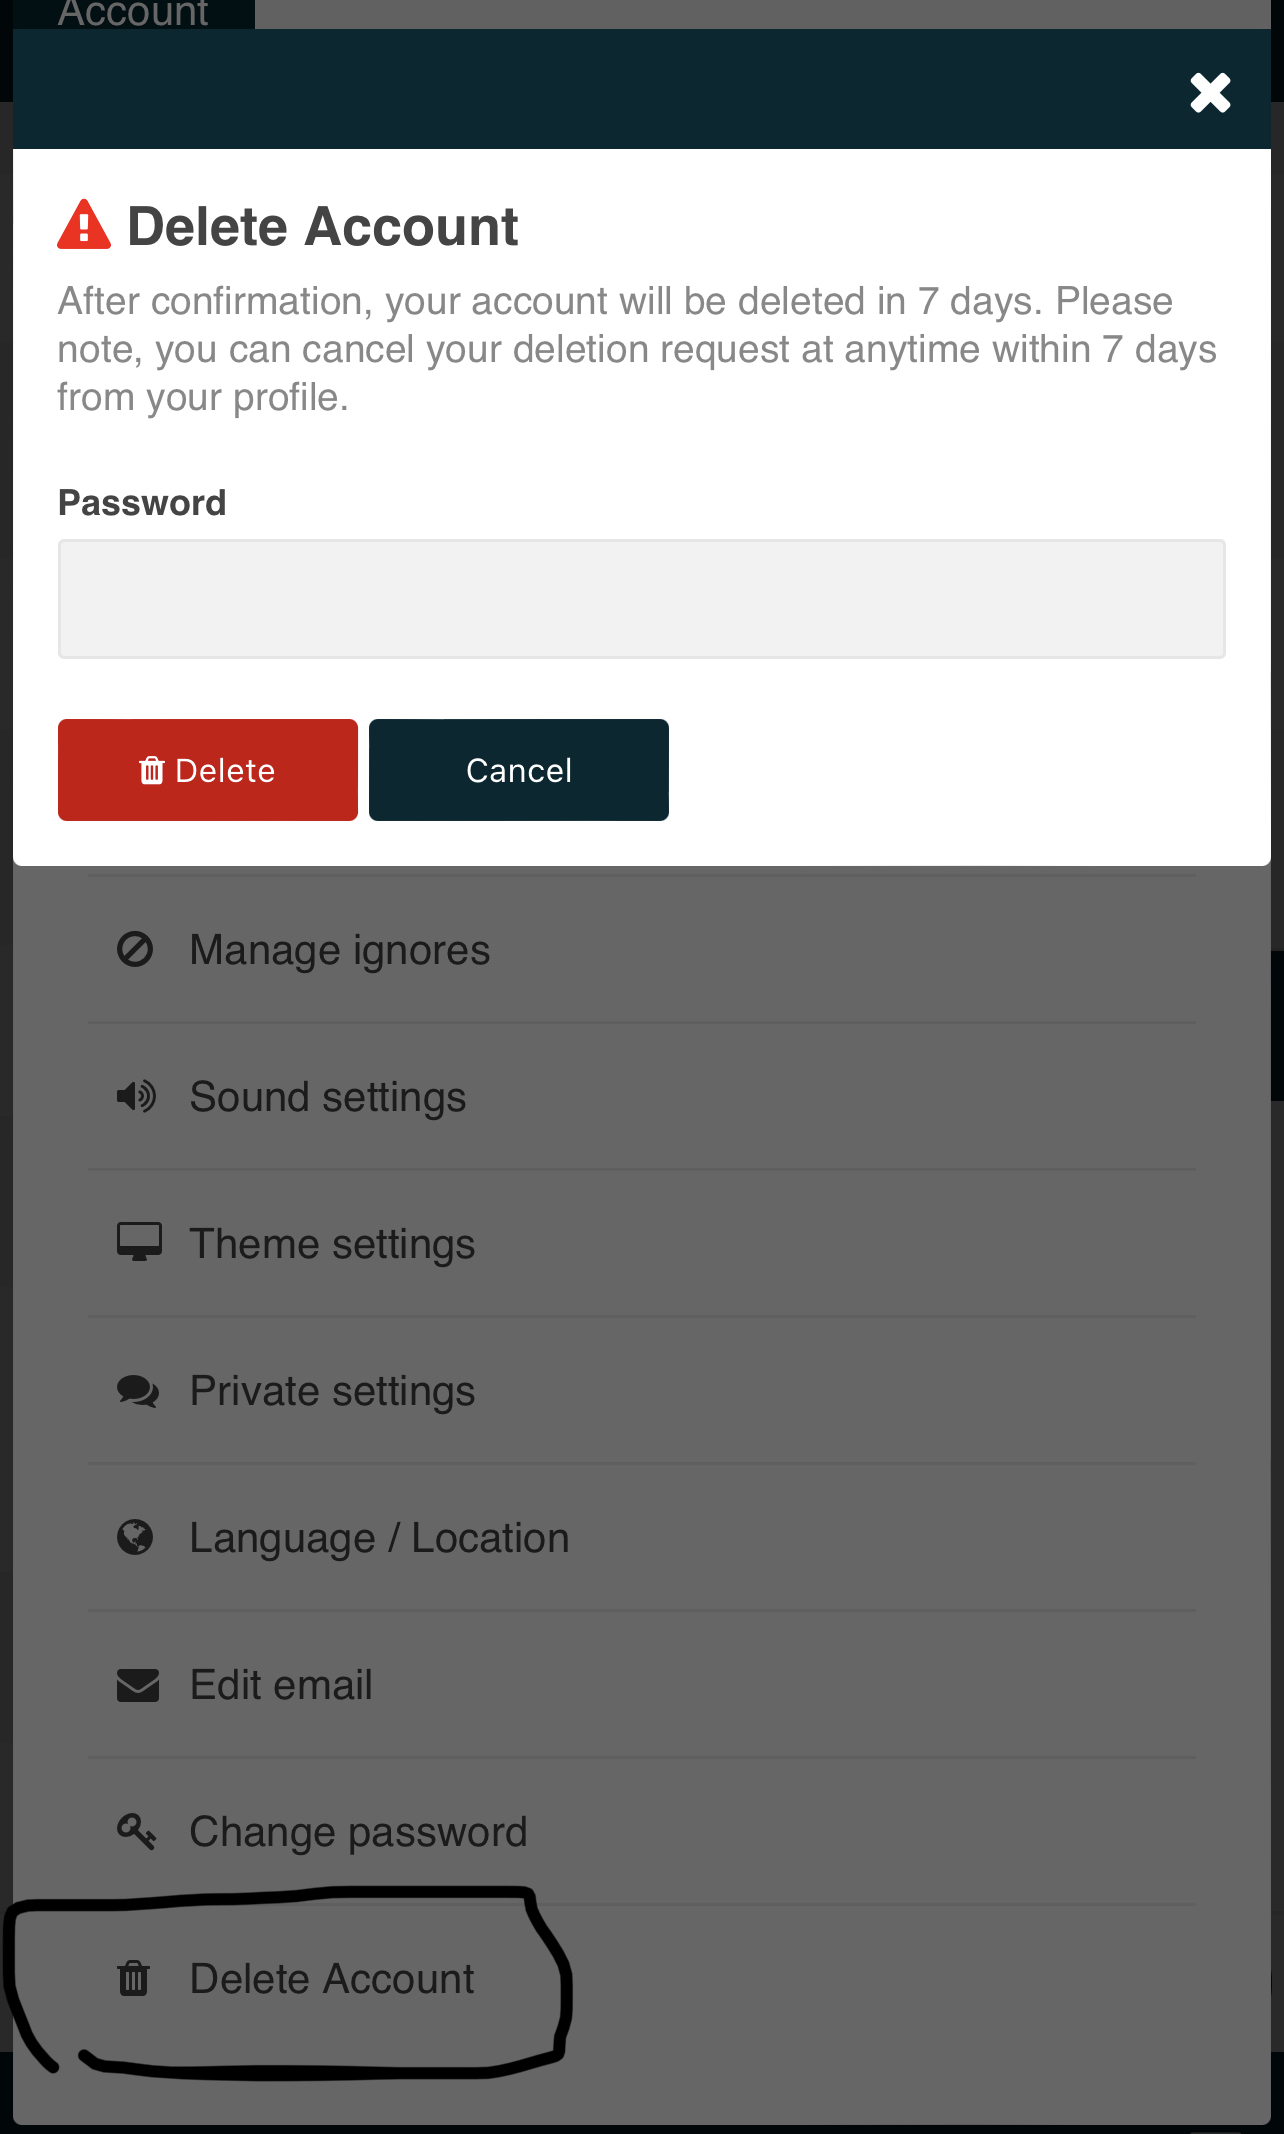1284x2134 pixels.
Task: Click the Change password key icon
Action: pos(136,1831)
